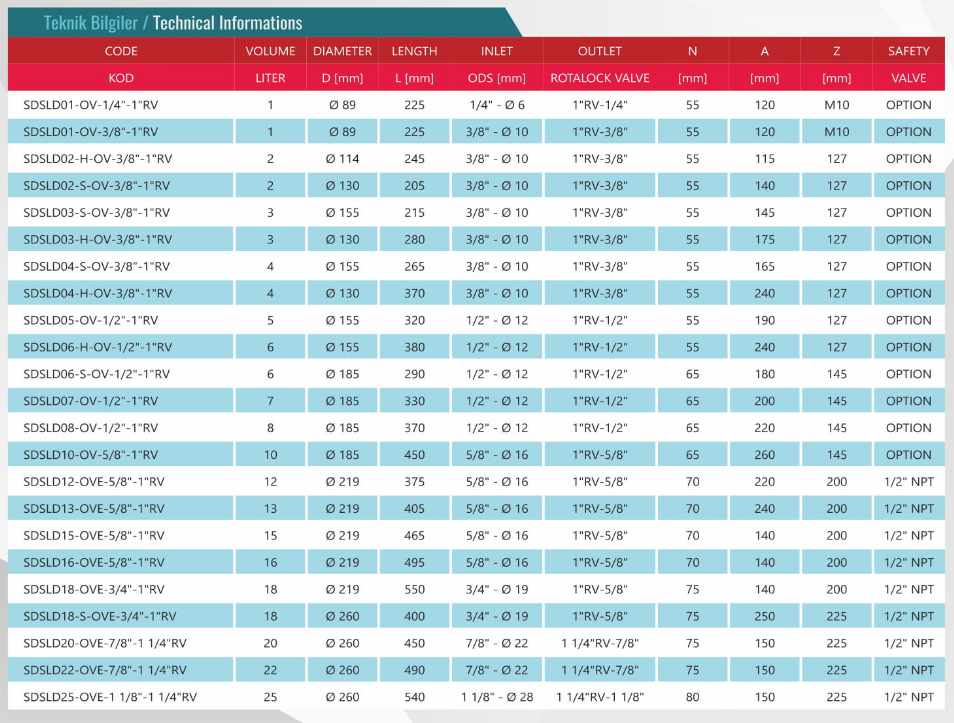Click length value 550

click(x=414, y=589)
